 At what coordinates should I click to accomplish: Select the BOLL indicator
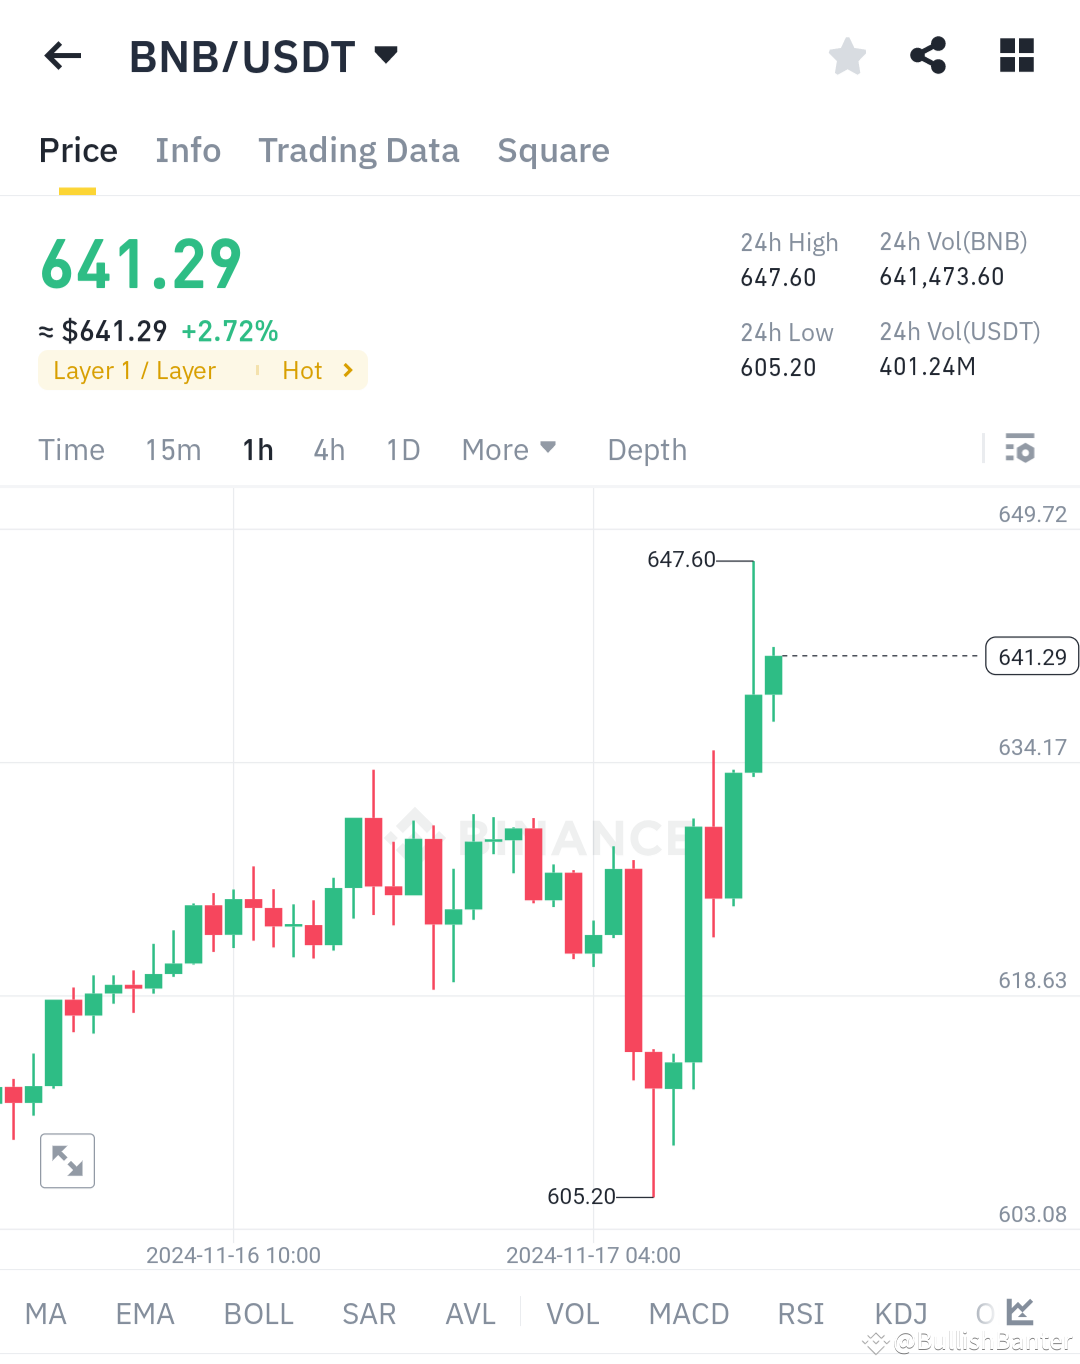coord(258,1313)
